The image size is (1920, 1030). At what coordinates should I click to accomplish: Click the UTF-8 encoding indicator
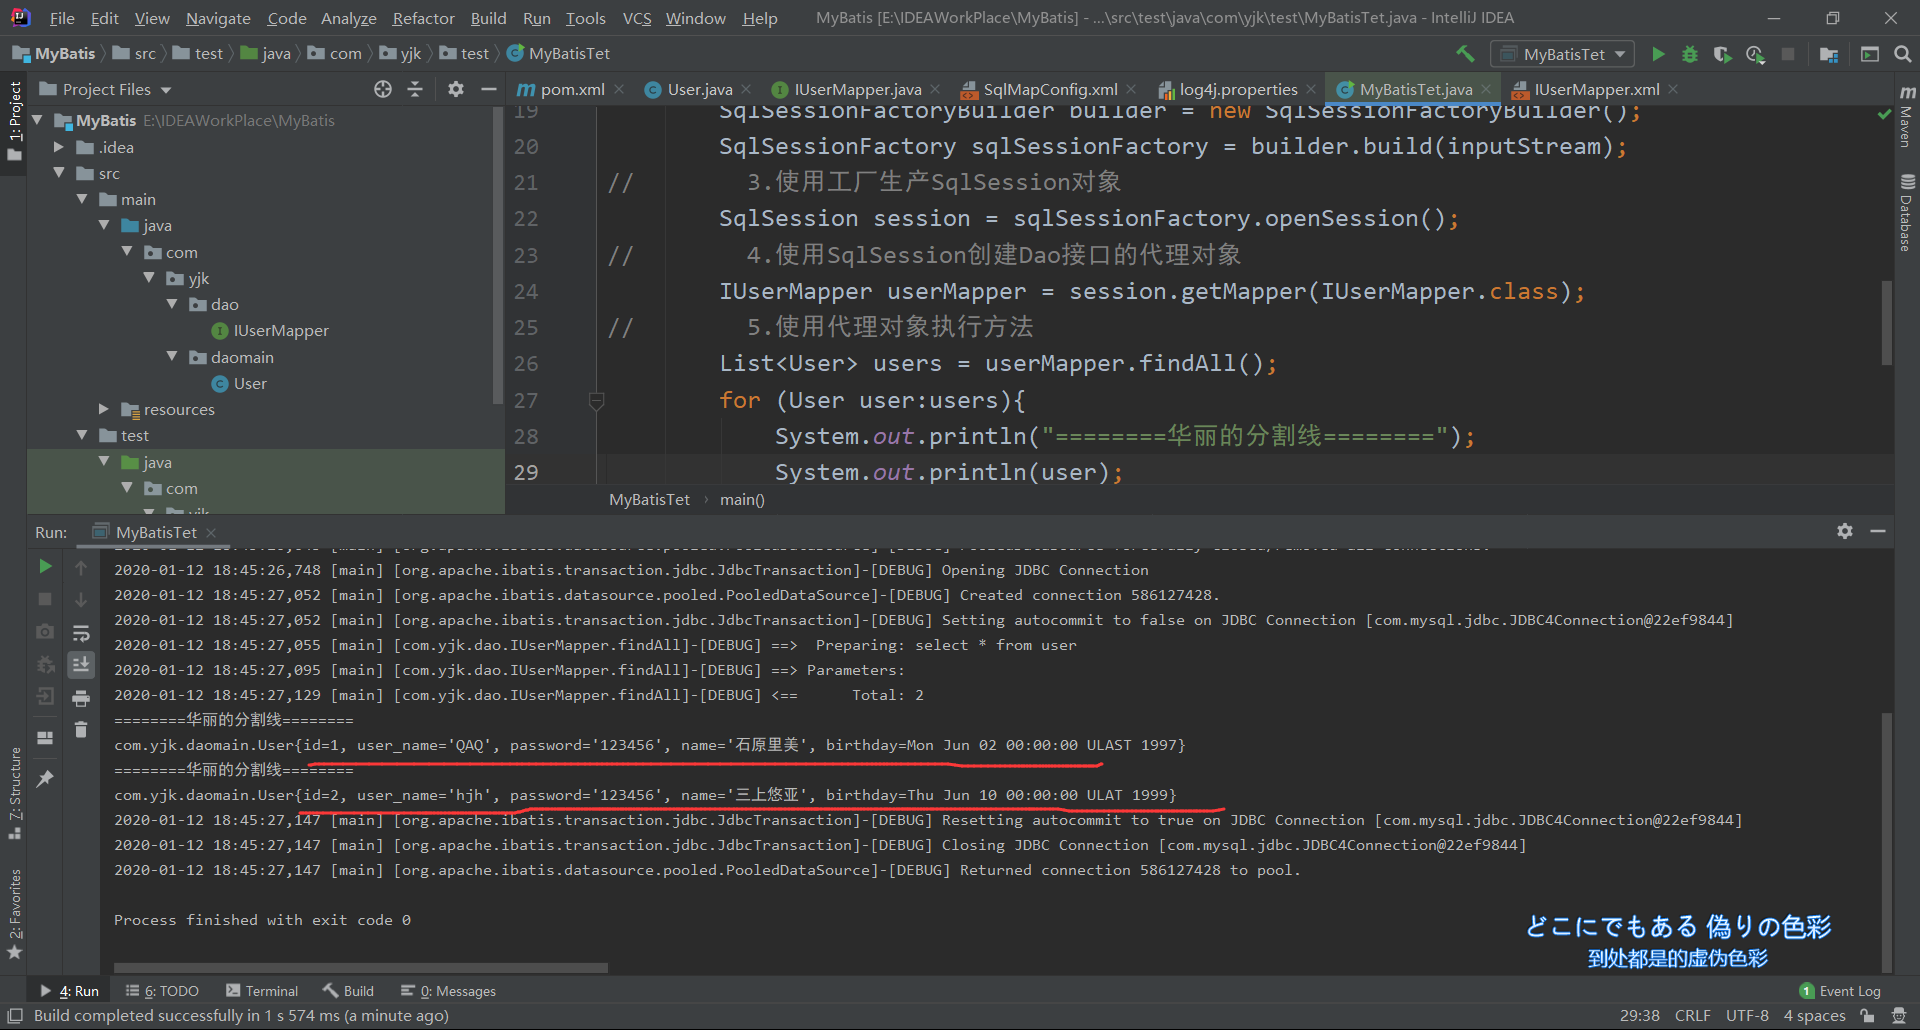1747,1015
